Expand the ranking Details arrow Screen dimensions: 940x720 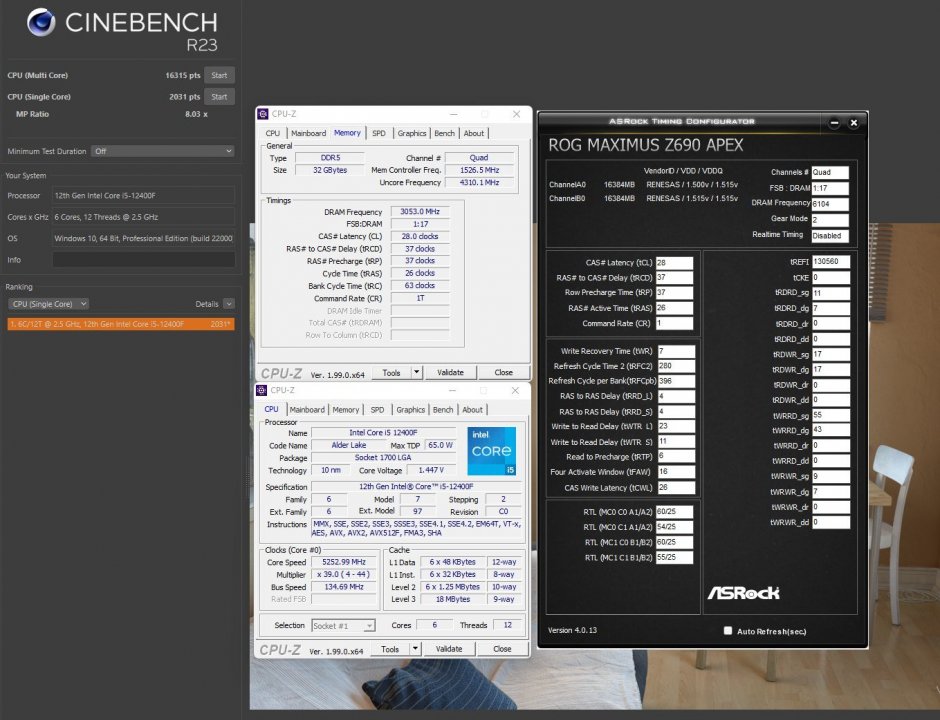pos(229,304)
